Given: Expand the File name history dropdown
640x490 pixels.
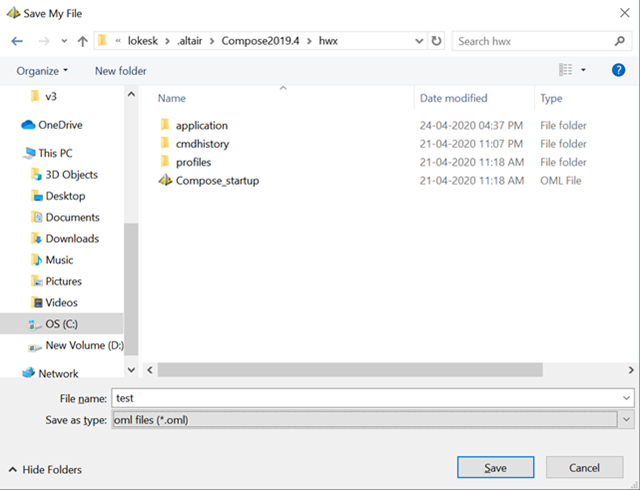Looking at the screenshot, I should [625, 397].
